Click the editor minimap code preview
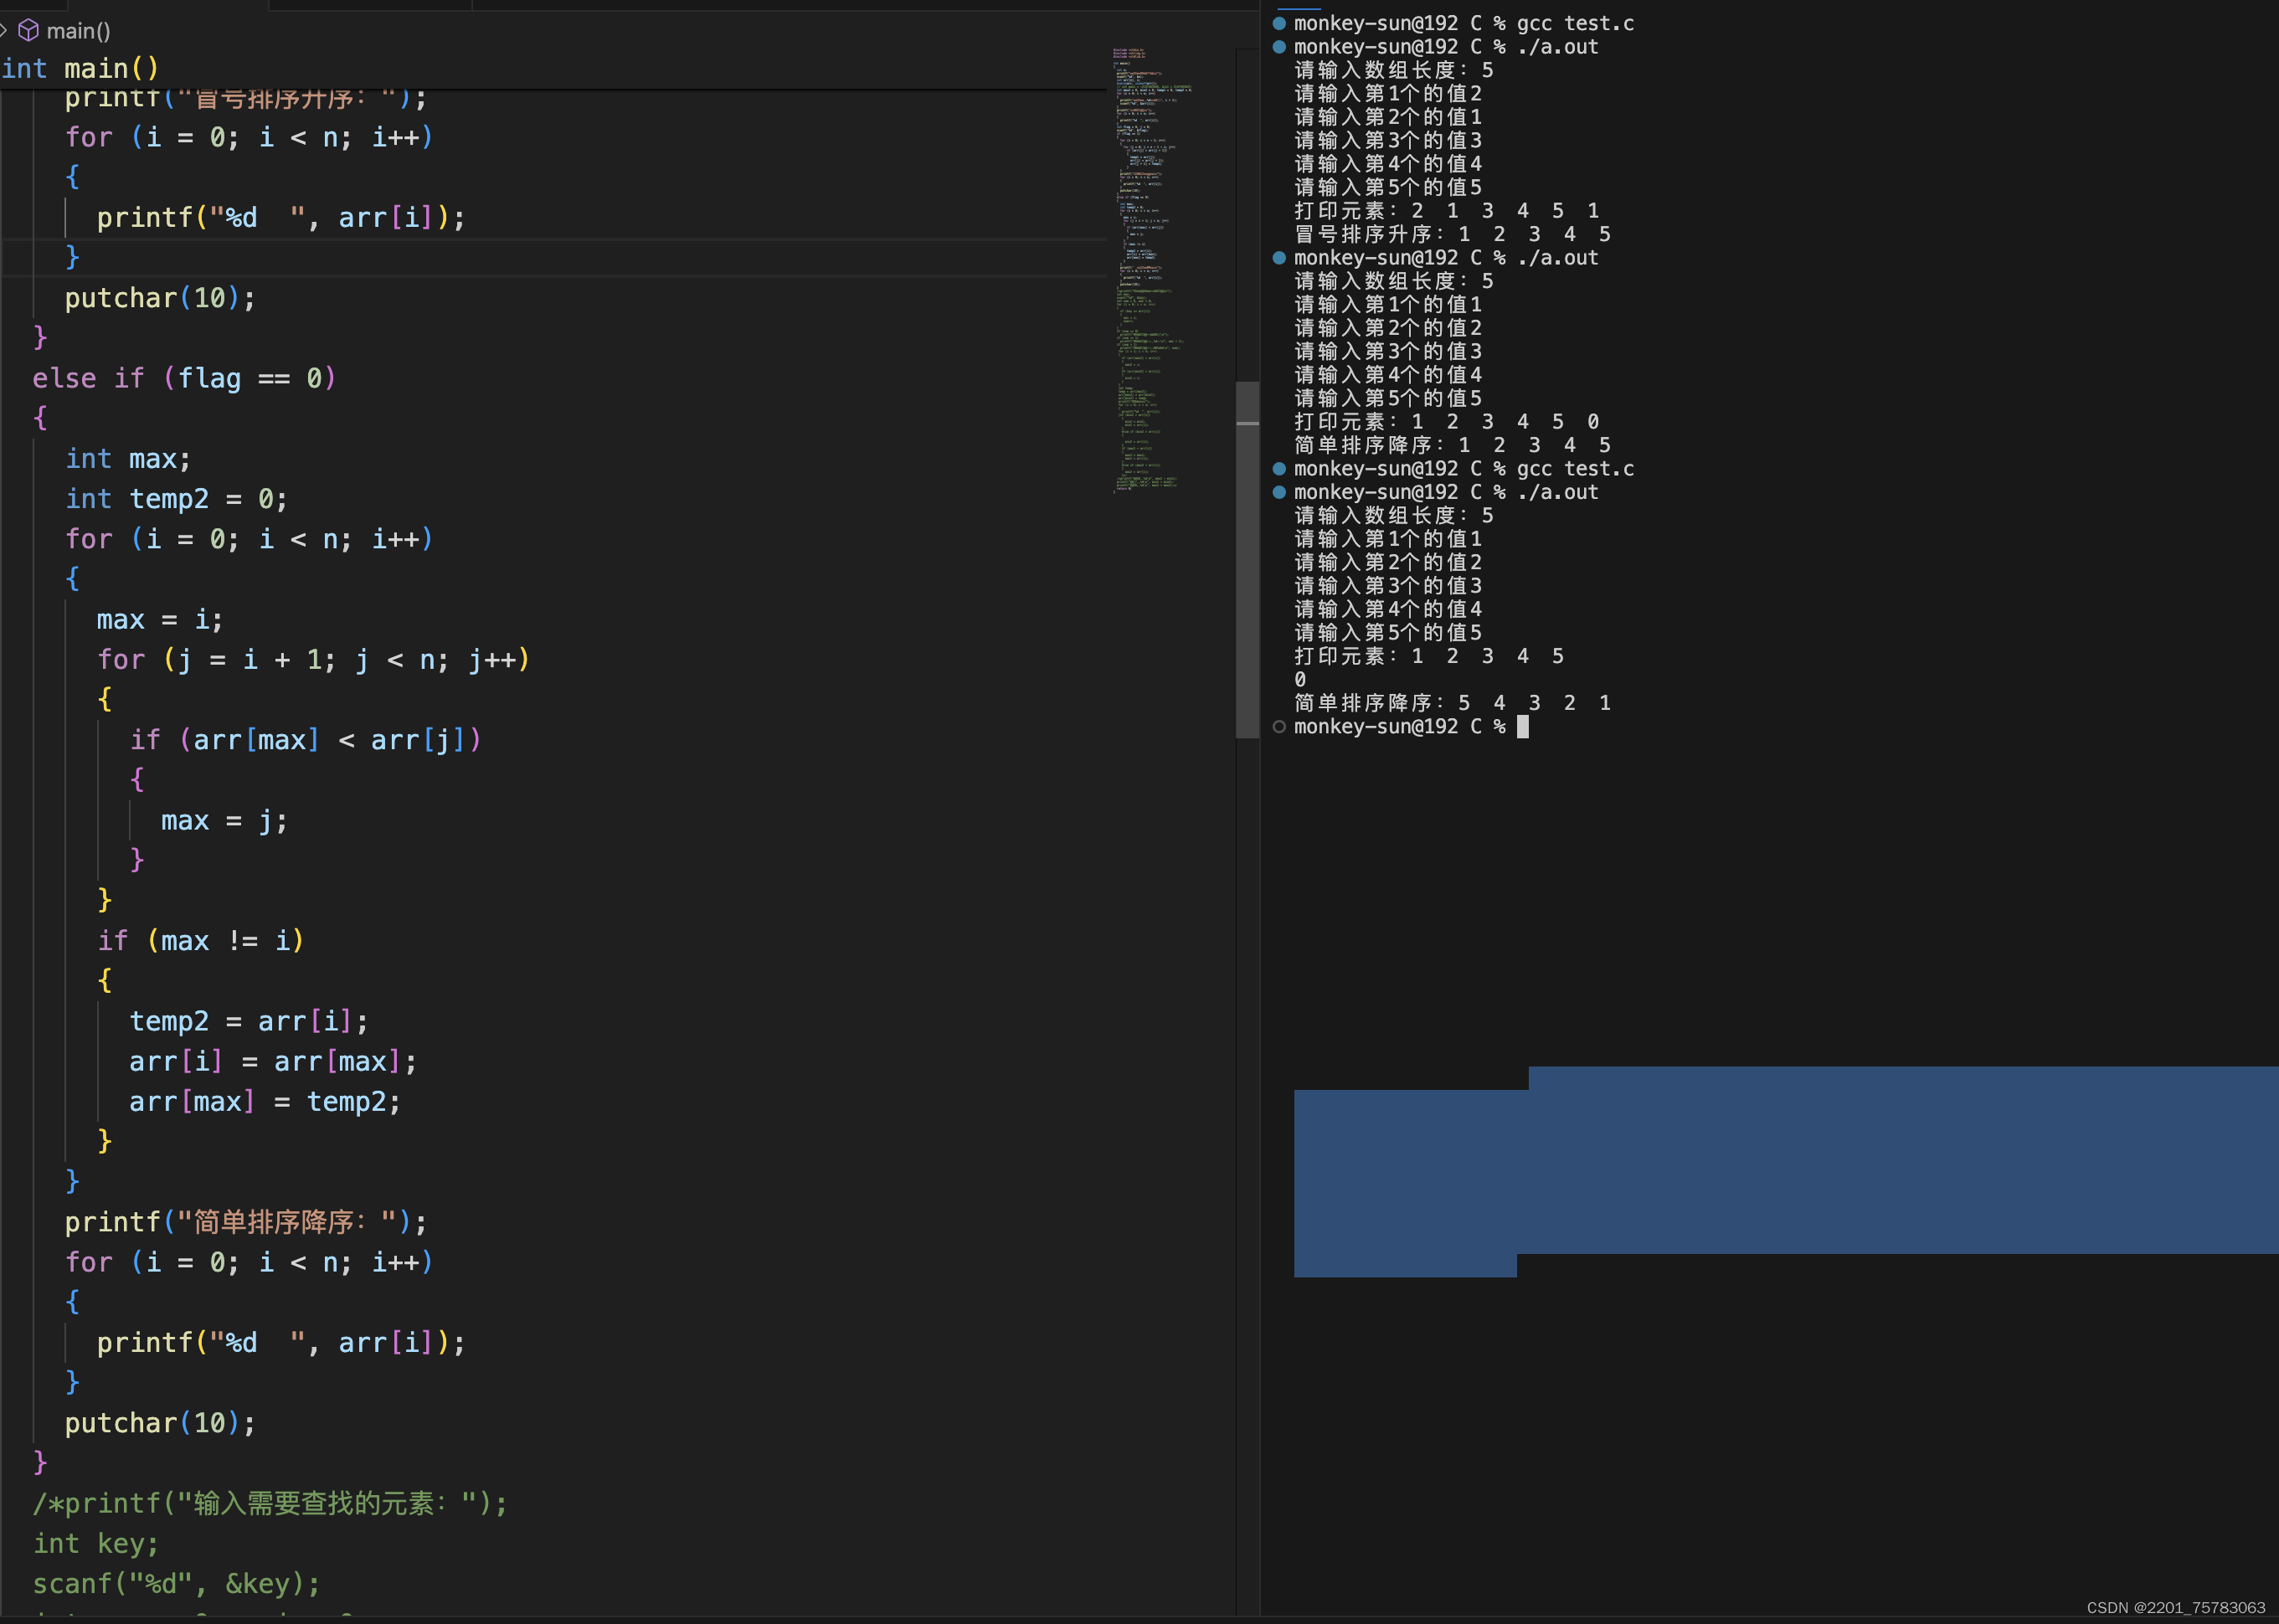The width and height of the screenshot is (2279, 1624). 1150,270
